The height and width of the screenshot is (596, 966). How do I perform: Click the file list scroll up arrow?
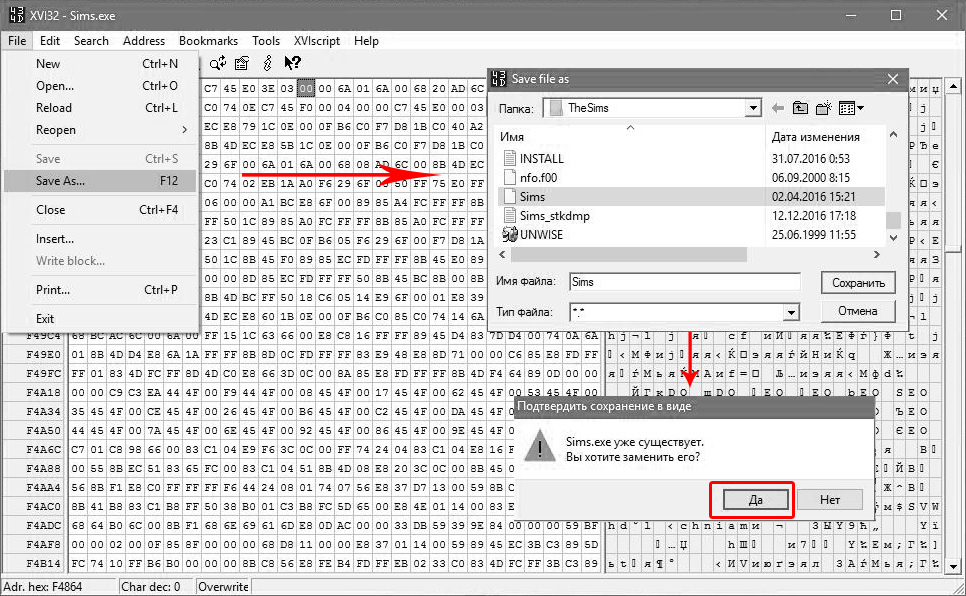[893, 135]
